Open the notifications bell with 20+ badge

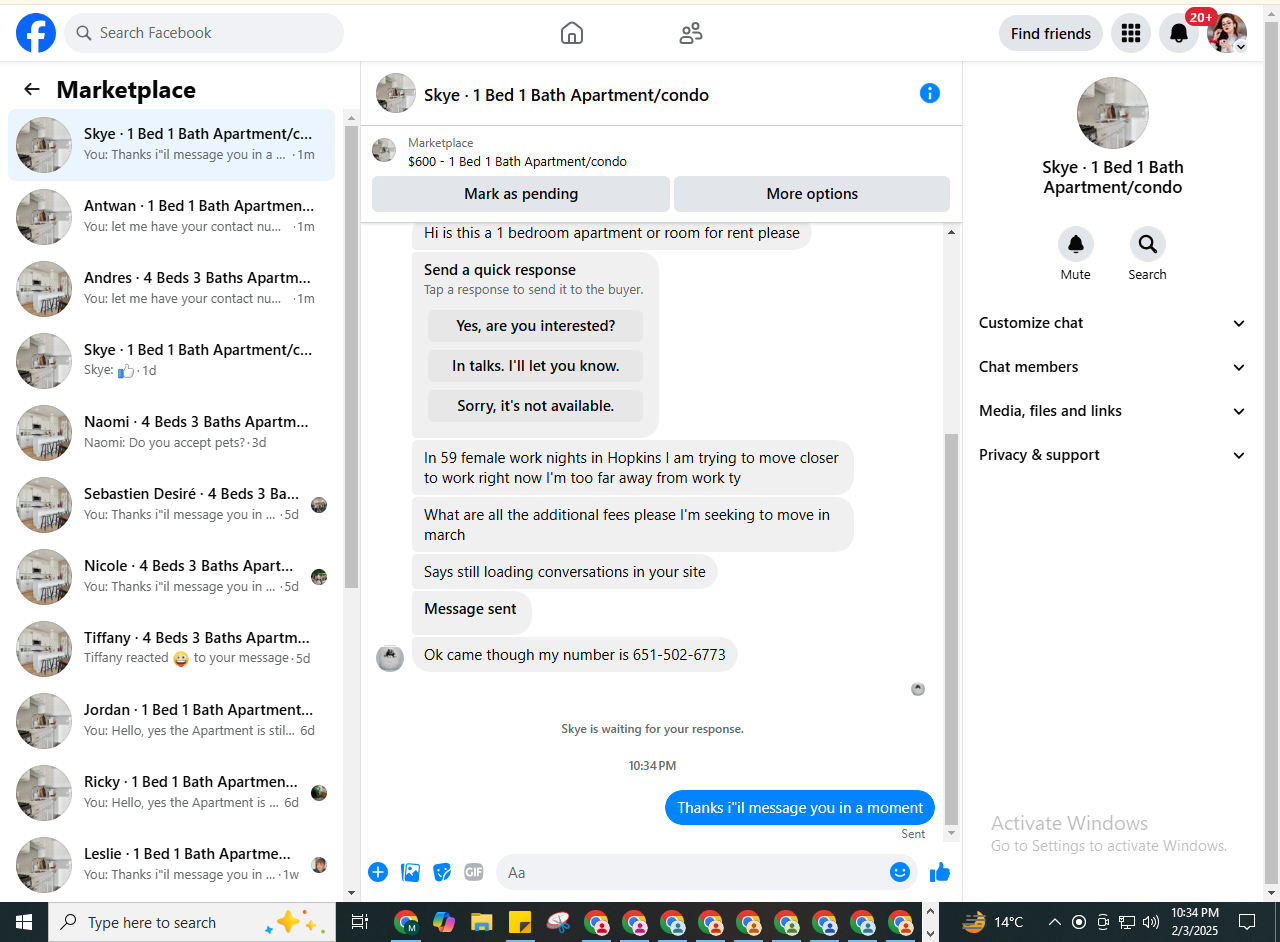tap(1179, 33)
